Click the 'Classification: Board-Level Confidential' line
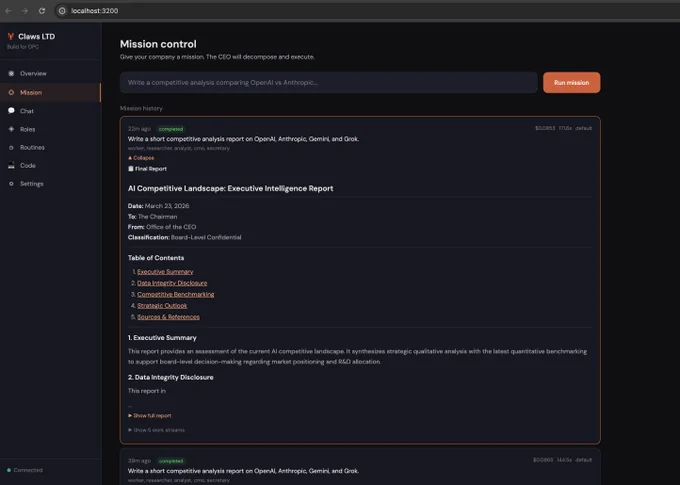680x485 pixels. pos(185,237)
